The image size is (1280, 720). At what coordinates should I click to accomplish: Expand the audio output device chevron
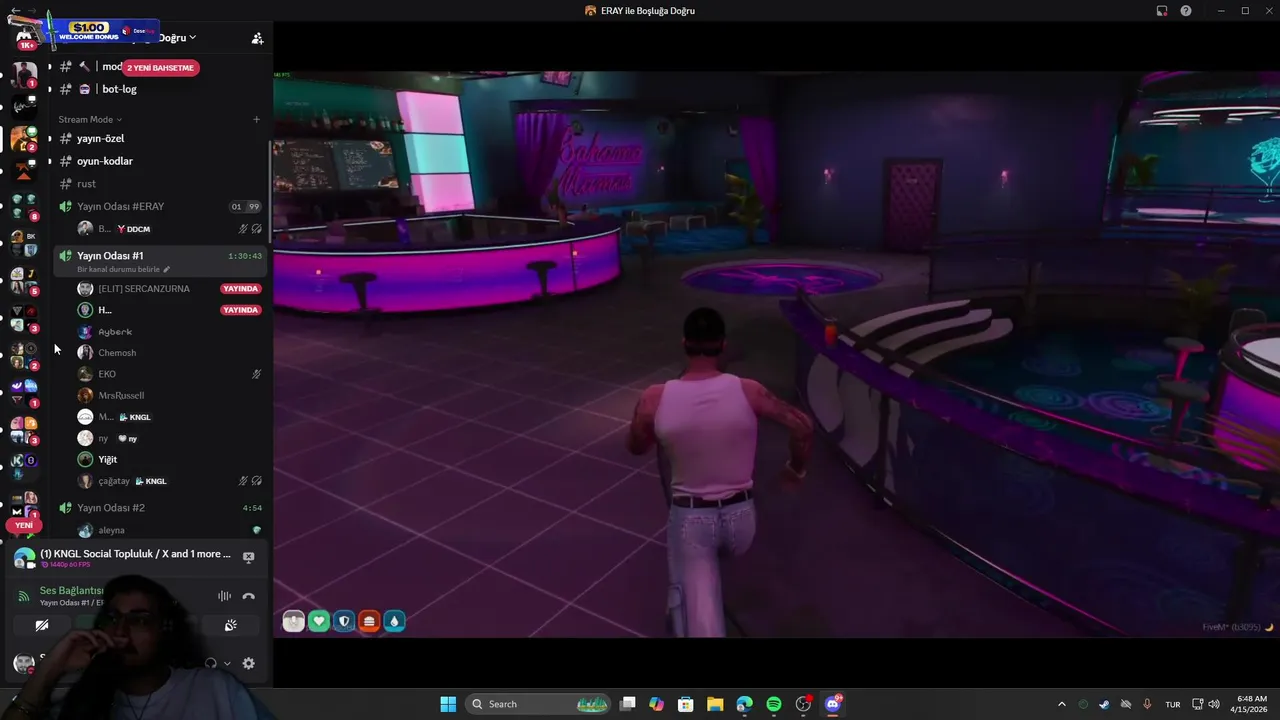(x=227, y=663)
